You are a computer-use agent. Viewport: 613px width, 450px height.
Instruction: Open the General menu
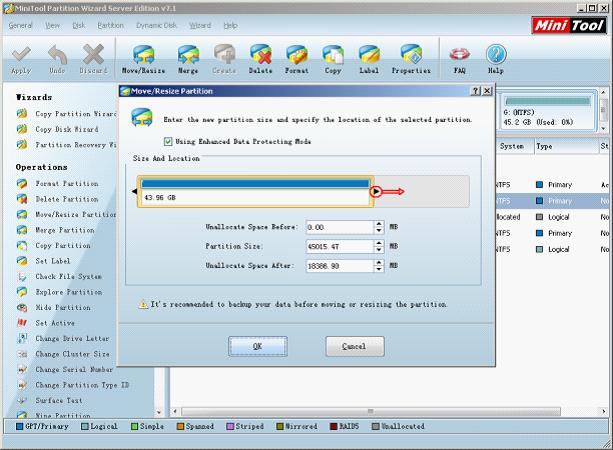pos(20,25)
